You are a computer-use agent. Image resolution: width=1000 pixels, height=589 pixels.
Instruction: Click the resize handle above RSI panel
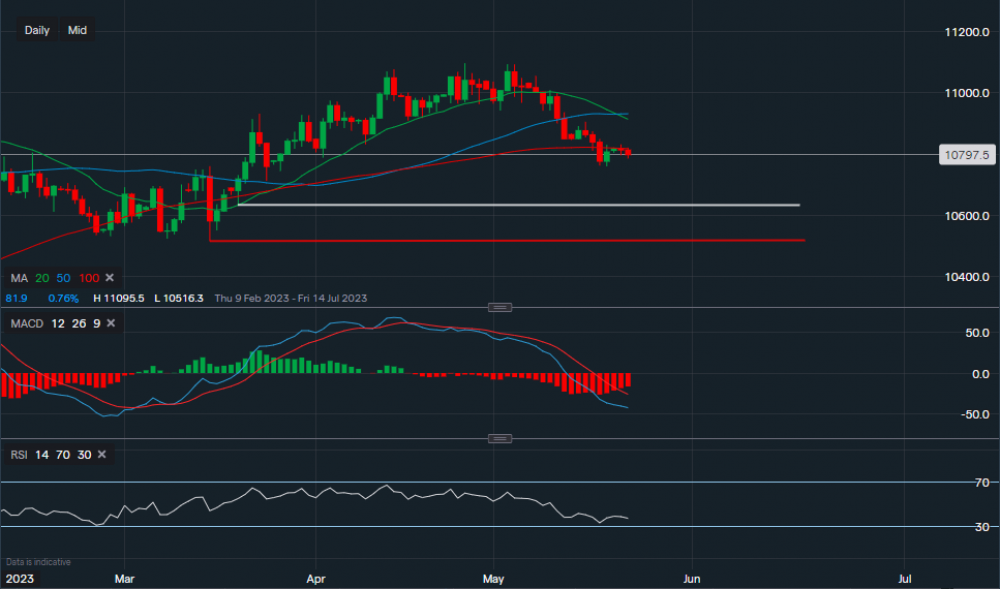click(500, 438)
